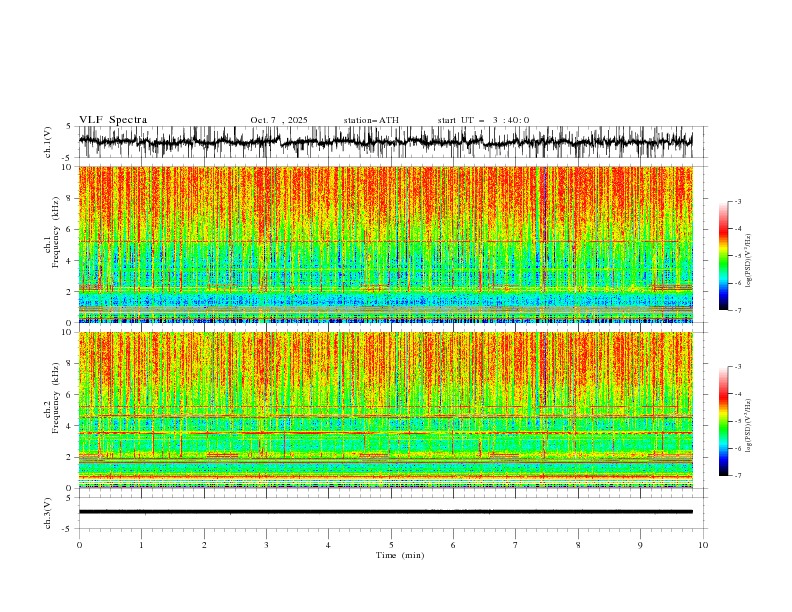This screenshot has height=612, width=792.
Task: Click the ch.2 spectrogram panel
Action: coord(386,410)
